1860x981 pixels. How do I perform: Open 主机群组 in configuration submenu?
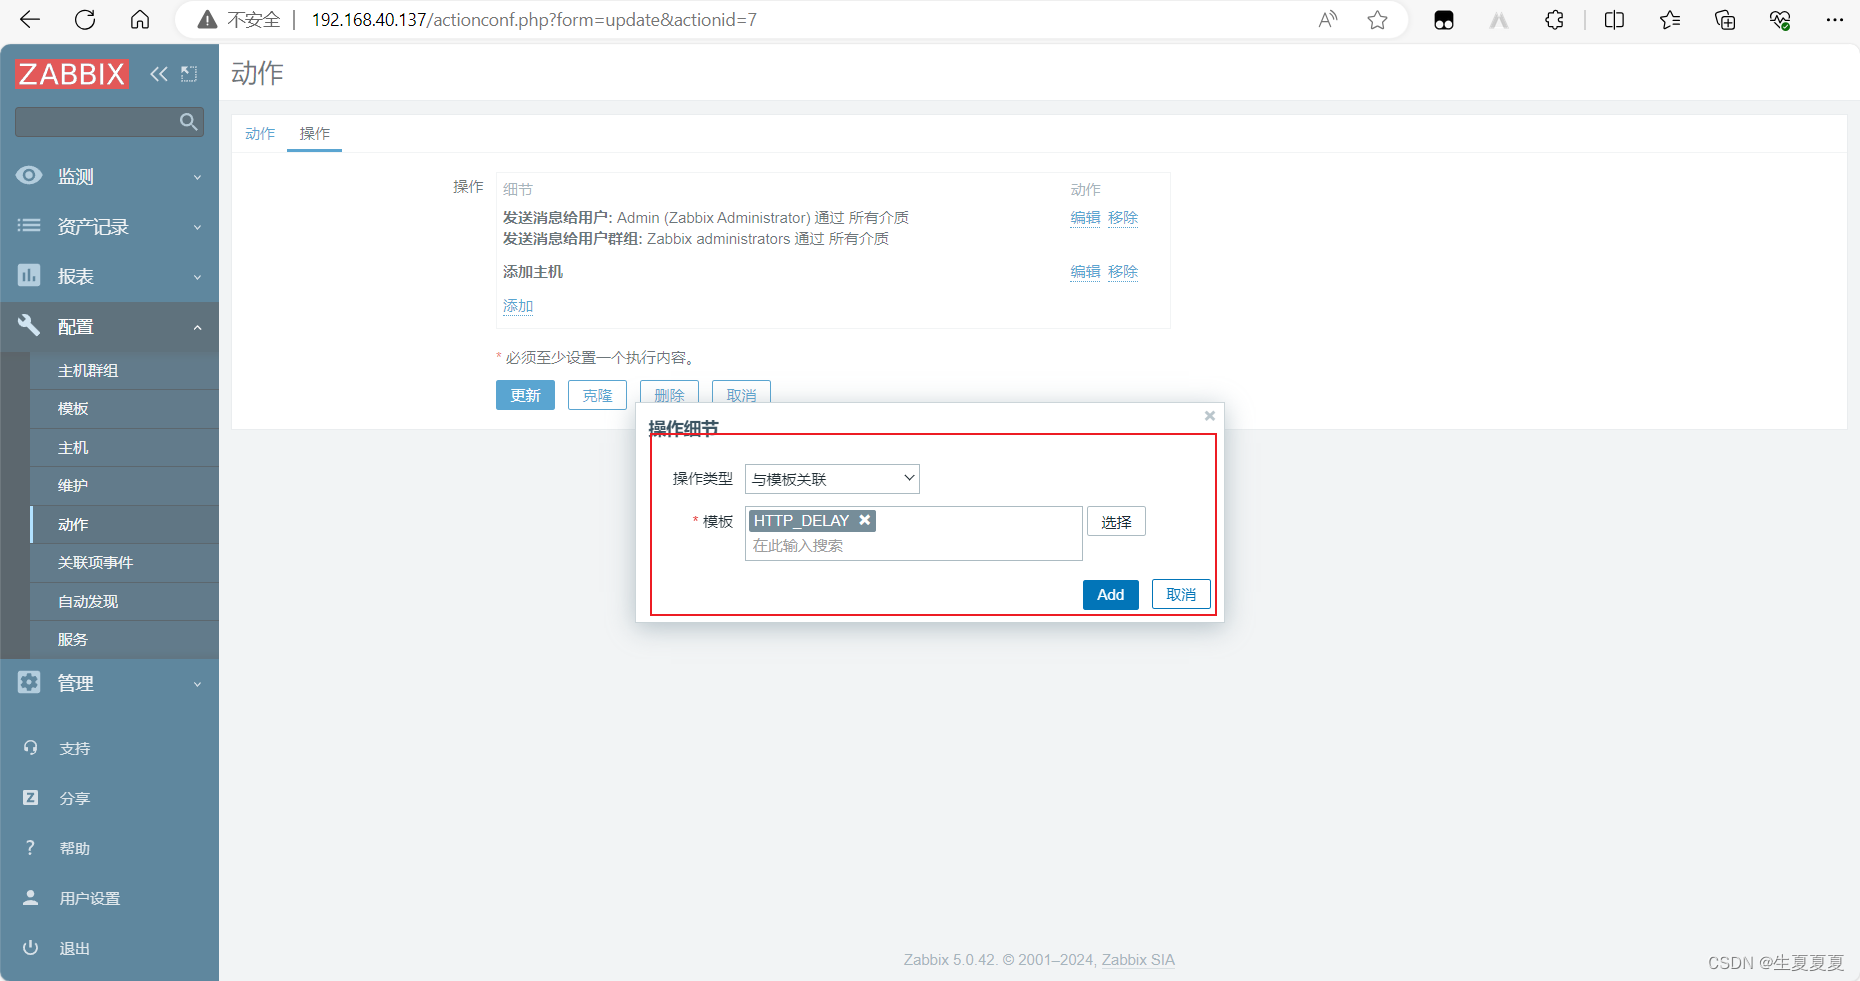pos(124,370)
